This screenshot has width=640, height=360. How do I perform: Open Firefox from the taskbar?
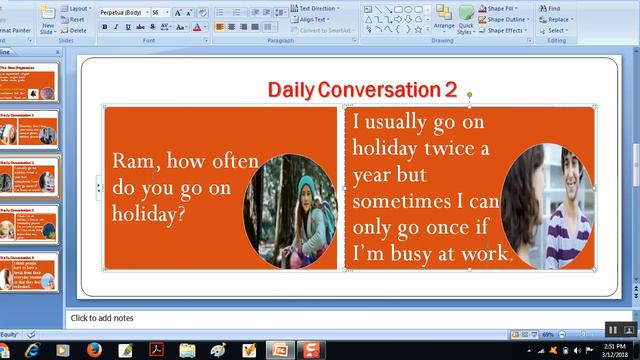(x=94, y=350)
